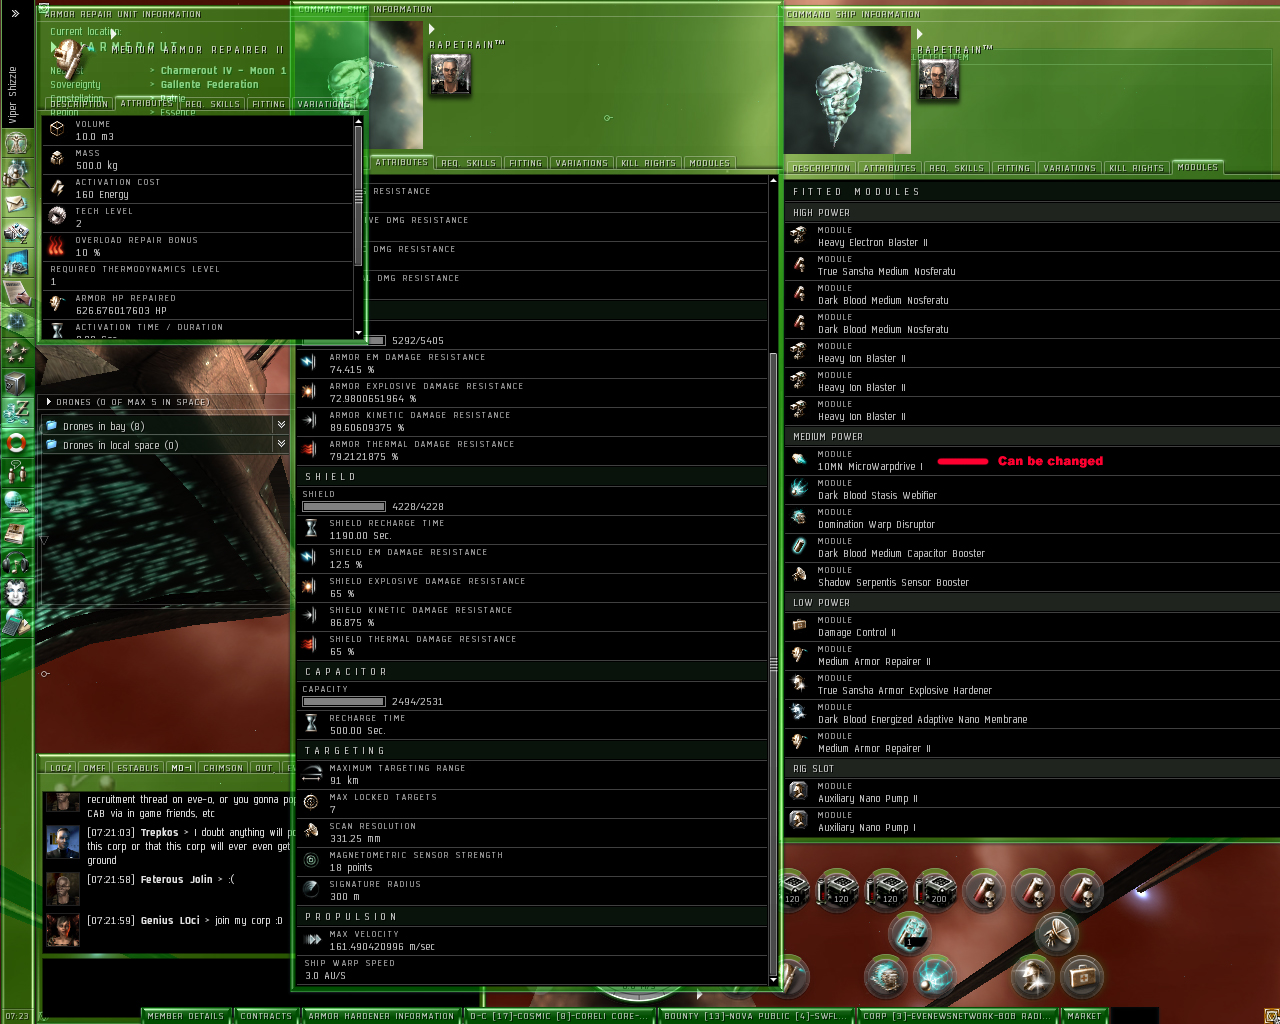Select the Damage Control II module row

1032,627
